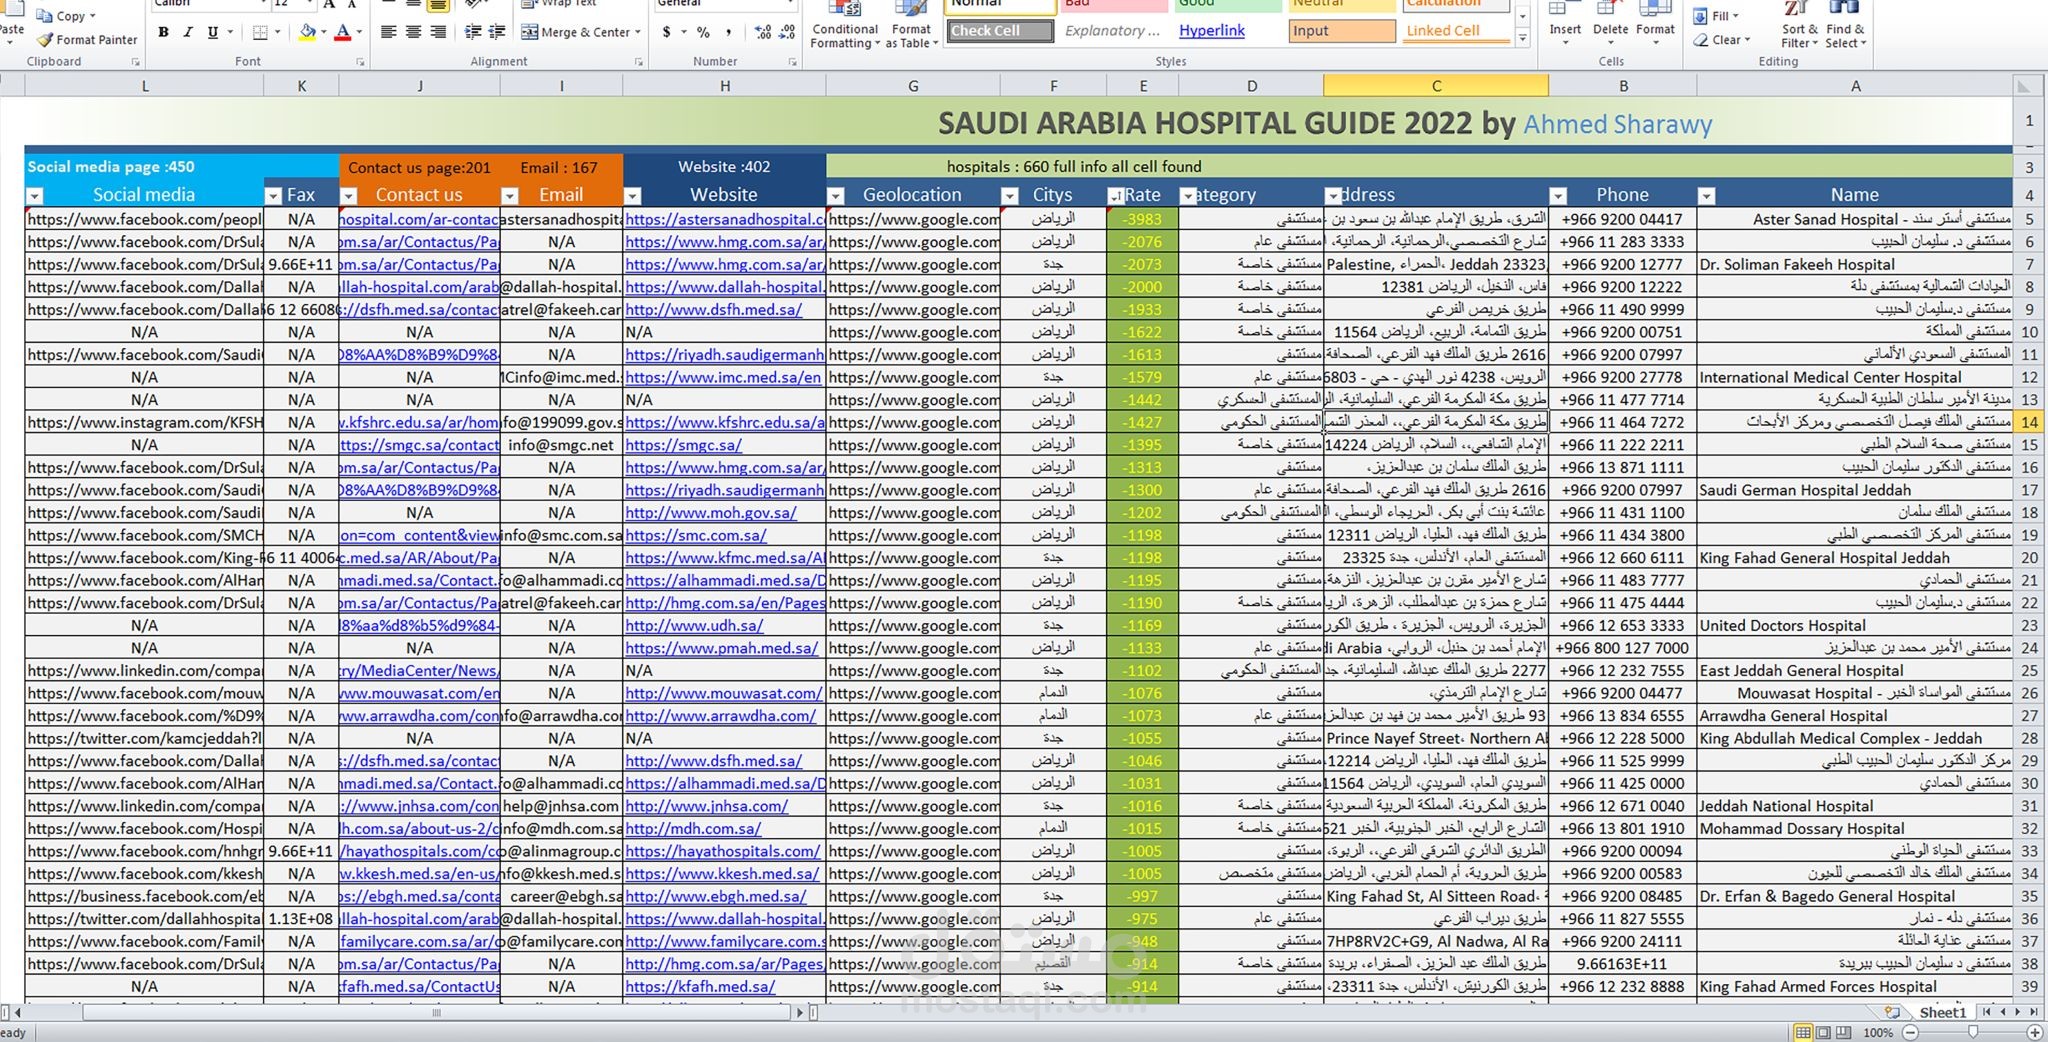Viewport: 2048px width, 1042px height.
Task: Click the Sort & Filter icon
Action: (1797, 28)
